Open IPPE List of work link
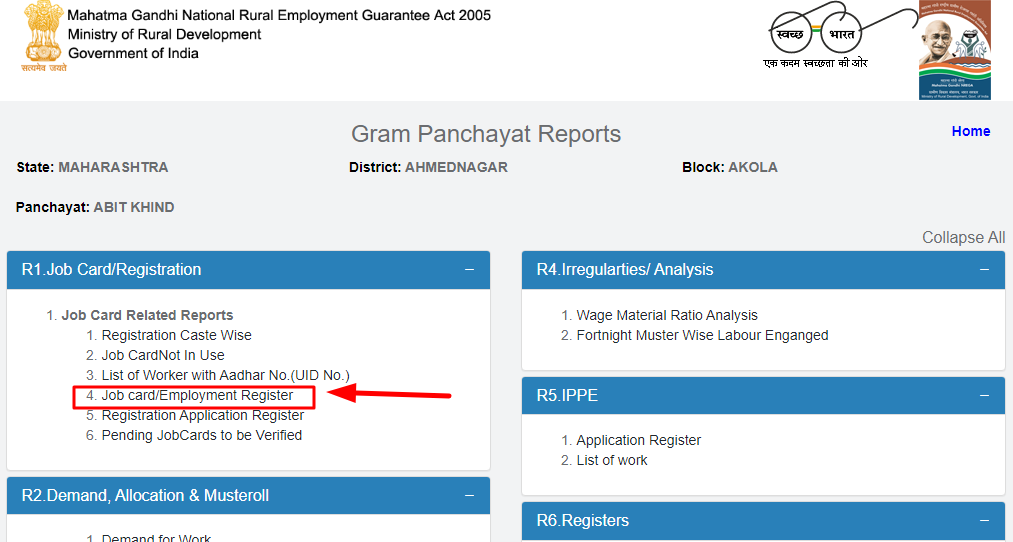Screen dimensions: 1013x542 coord(612,461)
